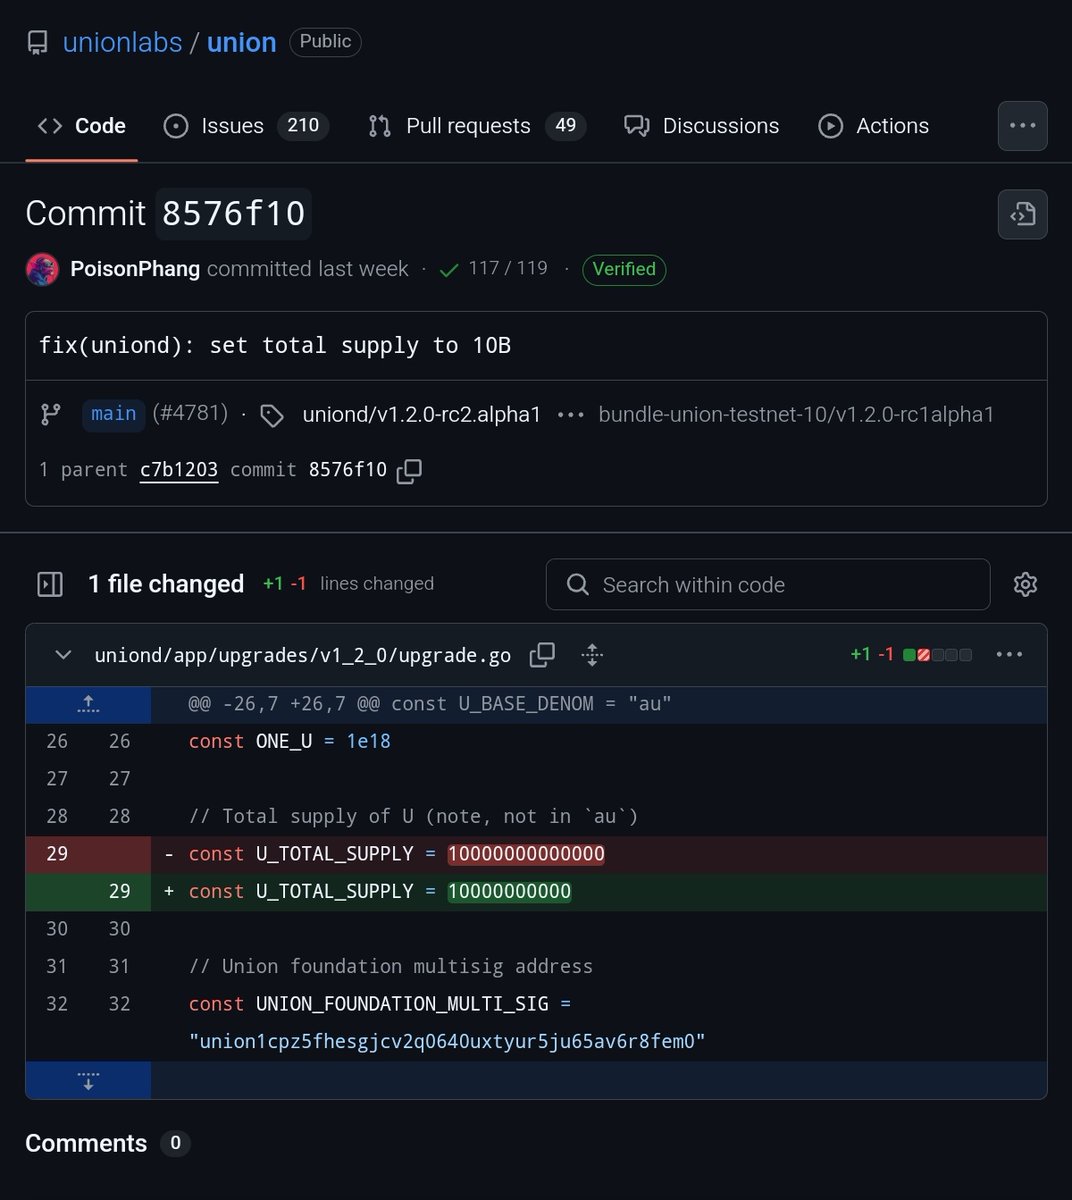
Task: Open parent commit c7b1203
Action: 179,470
